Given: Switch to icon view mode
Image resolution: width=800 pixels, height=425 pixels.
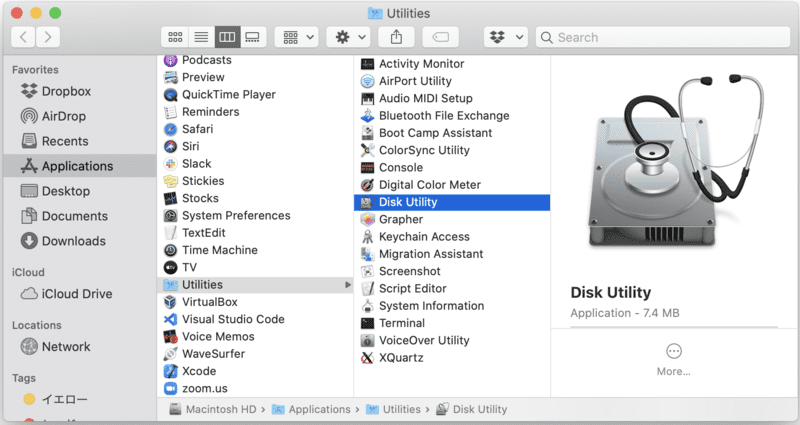Looking at the screenshot, I should 176,37.
